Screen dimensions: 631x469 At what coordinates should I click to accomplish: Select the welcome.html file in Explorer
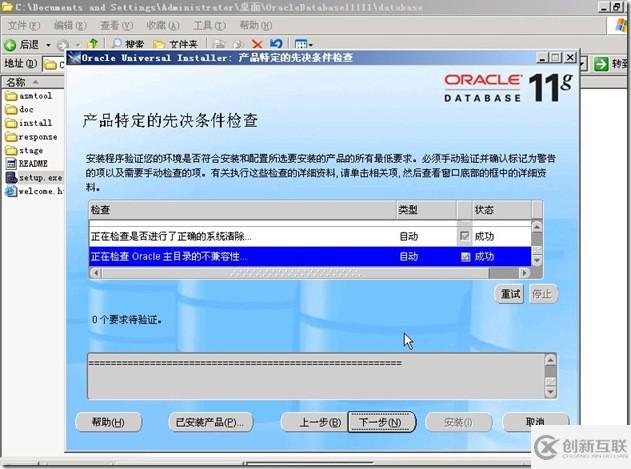pos(34,191)
